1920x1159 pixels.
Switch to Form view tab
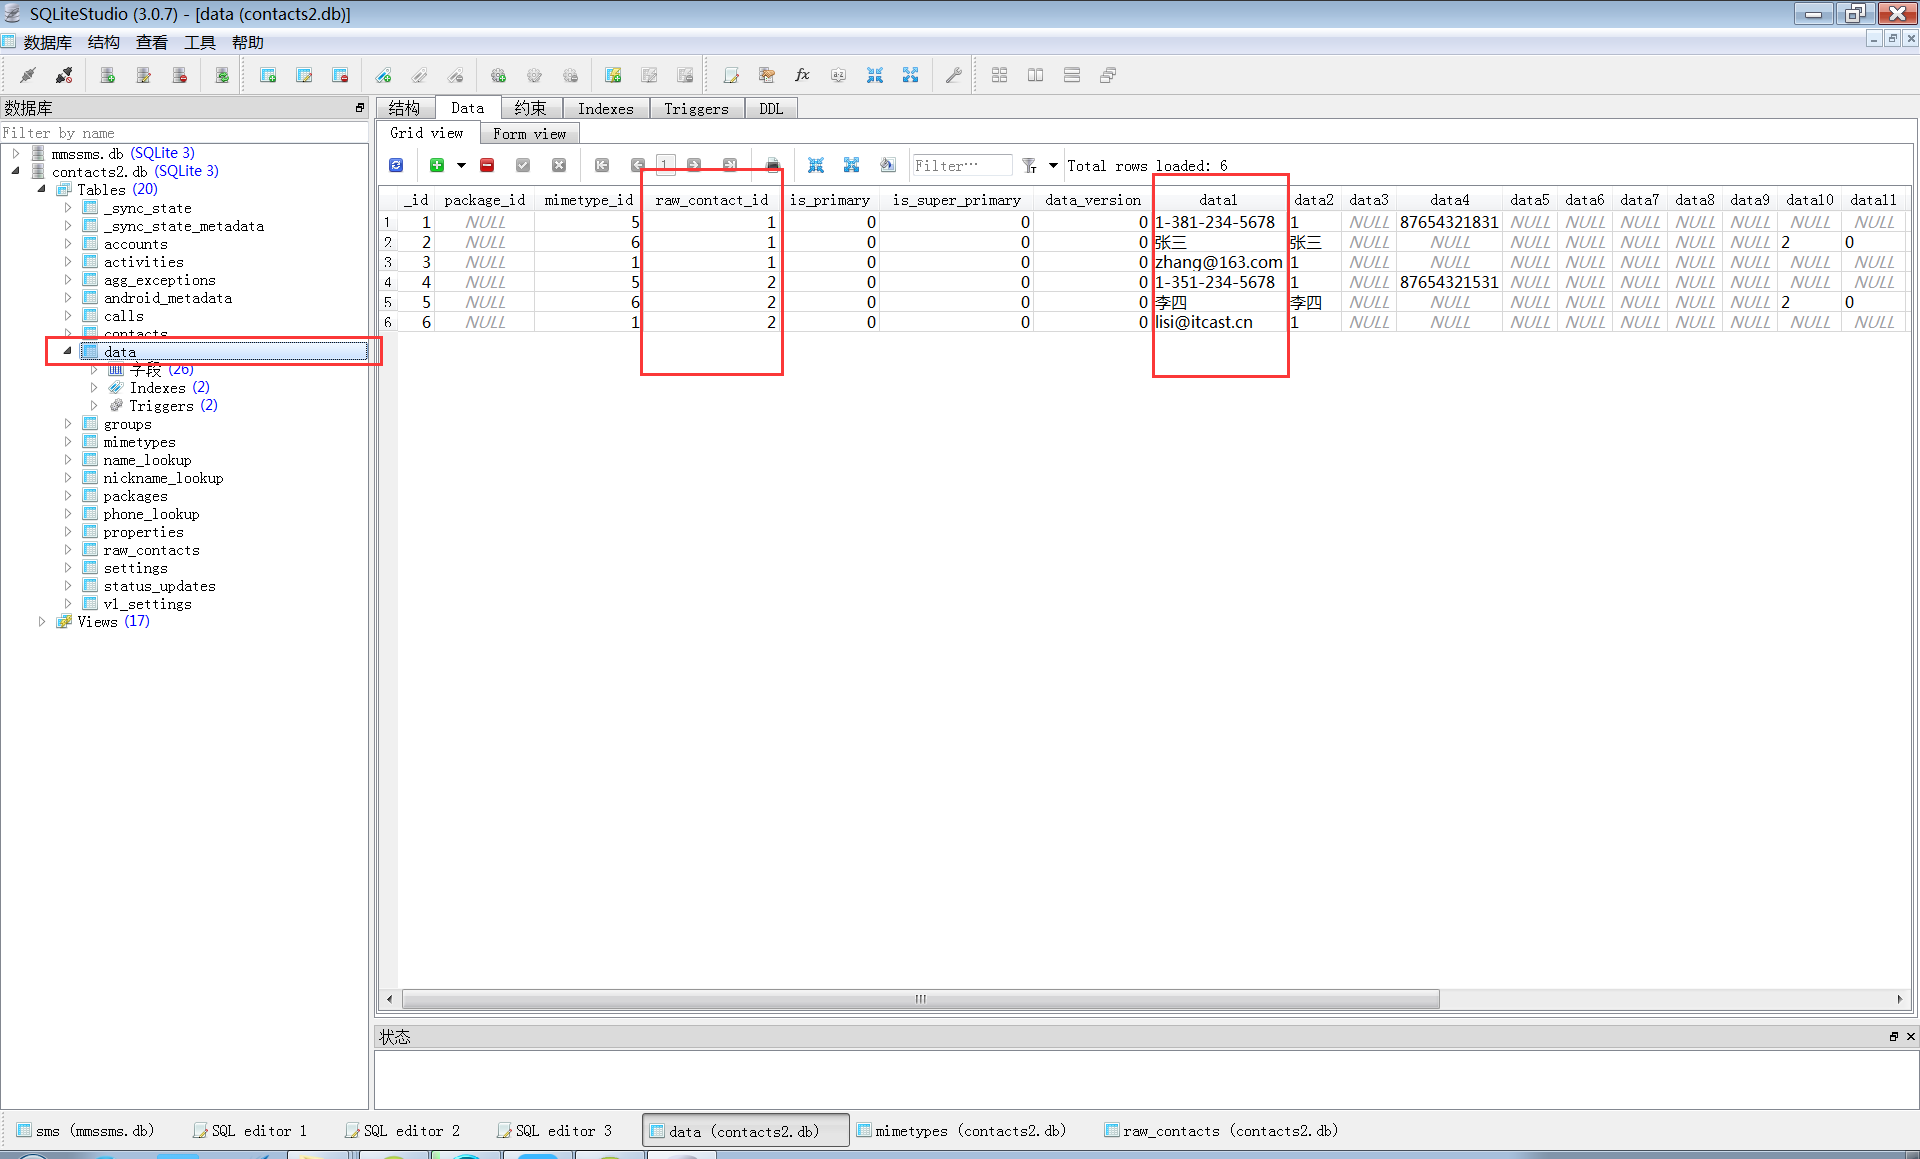(529, 133)
